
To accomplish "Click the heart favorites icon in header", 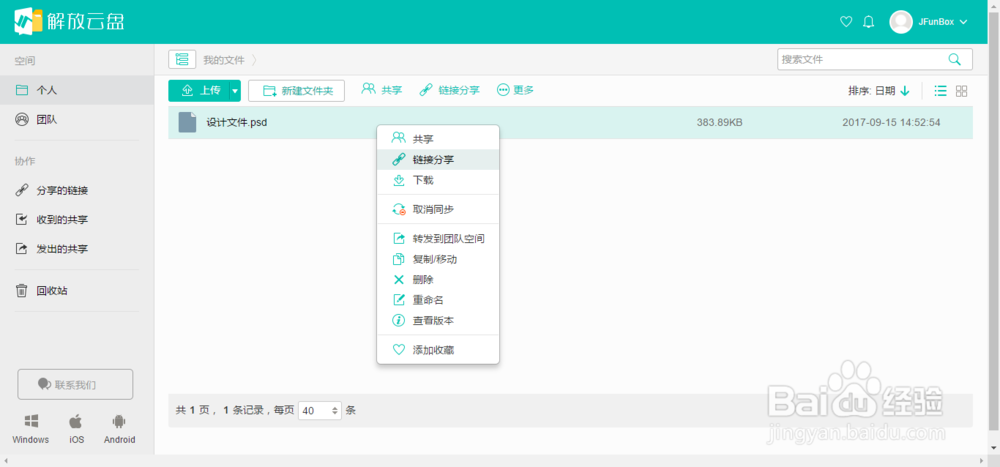I will click(x=846, y=22).
